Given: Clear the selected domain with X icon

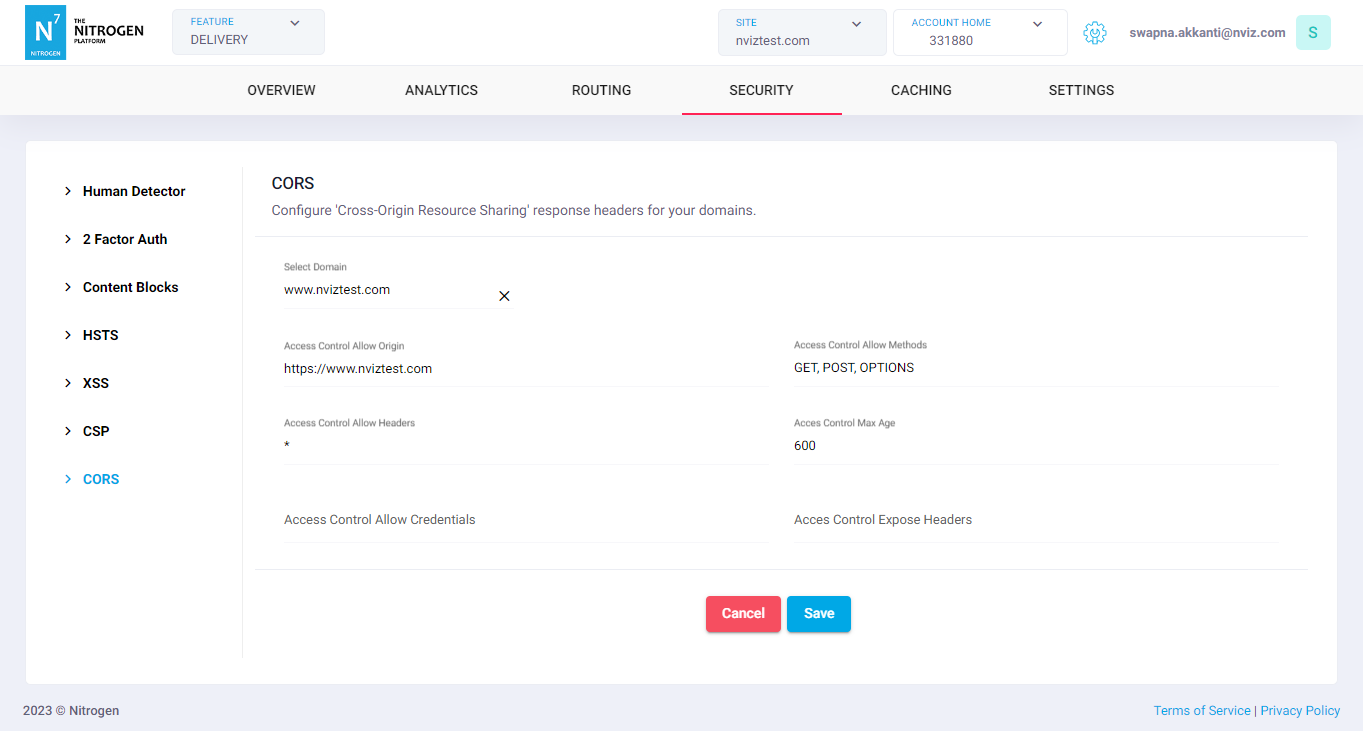Looking at the screenshot, I should click(x=504, y=296).
